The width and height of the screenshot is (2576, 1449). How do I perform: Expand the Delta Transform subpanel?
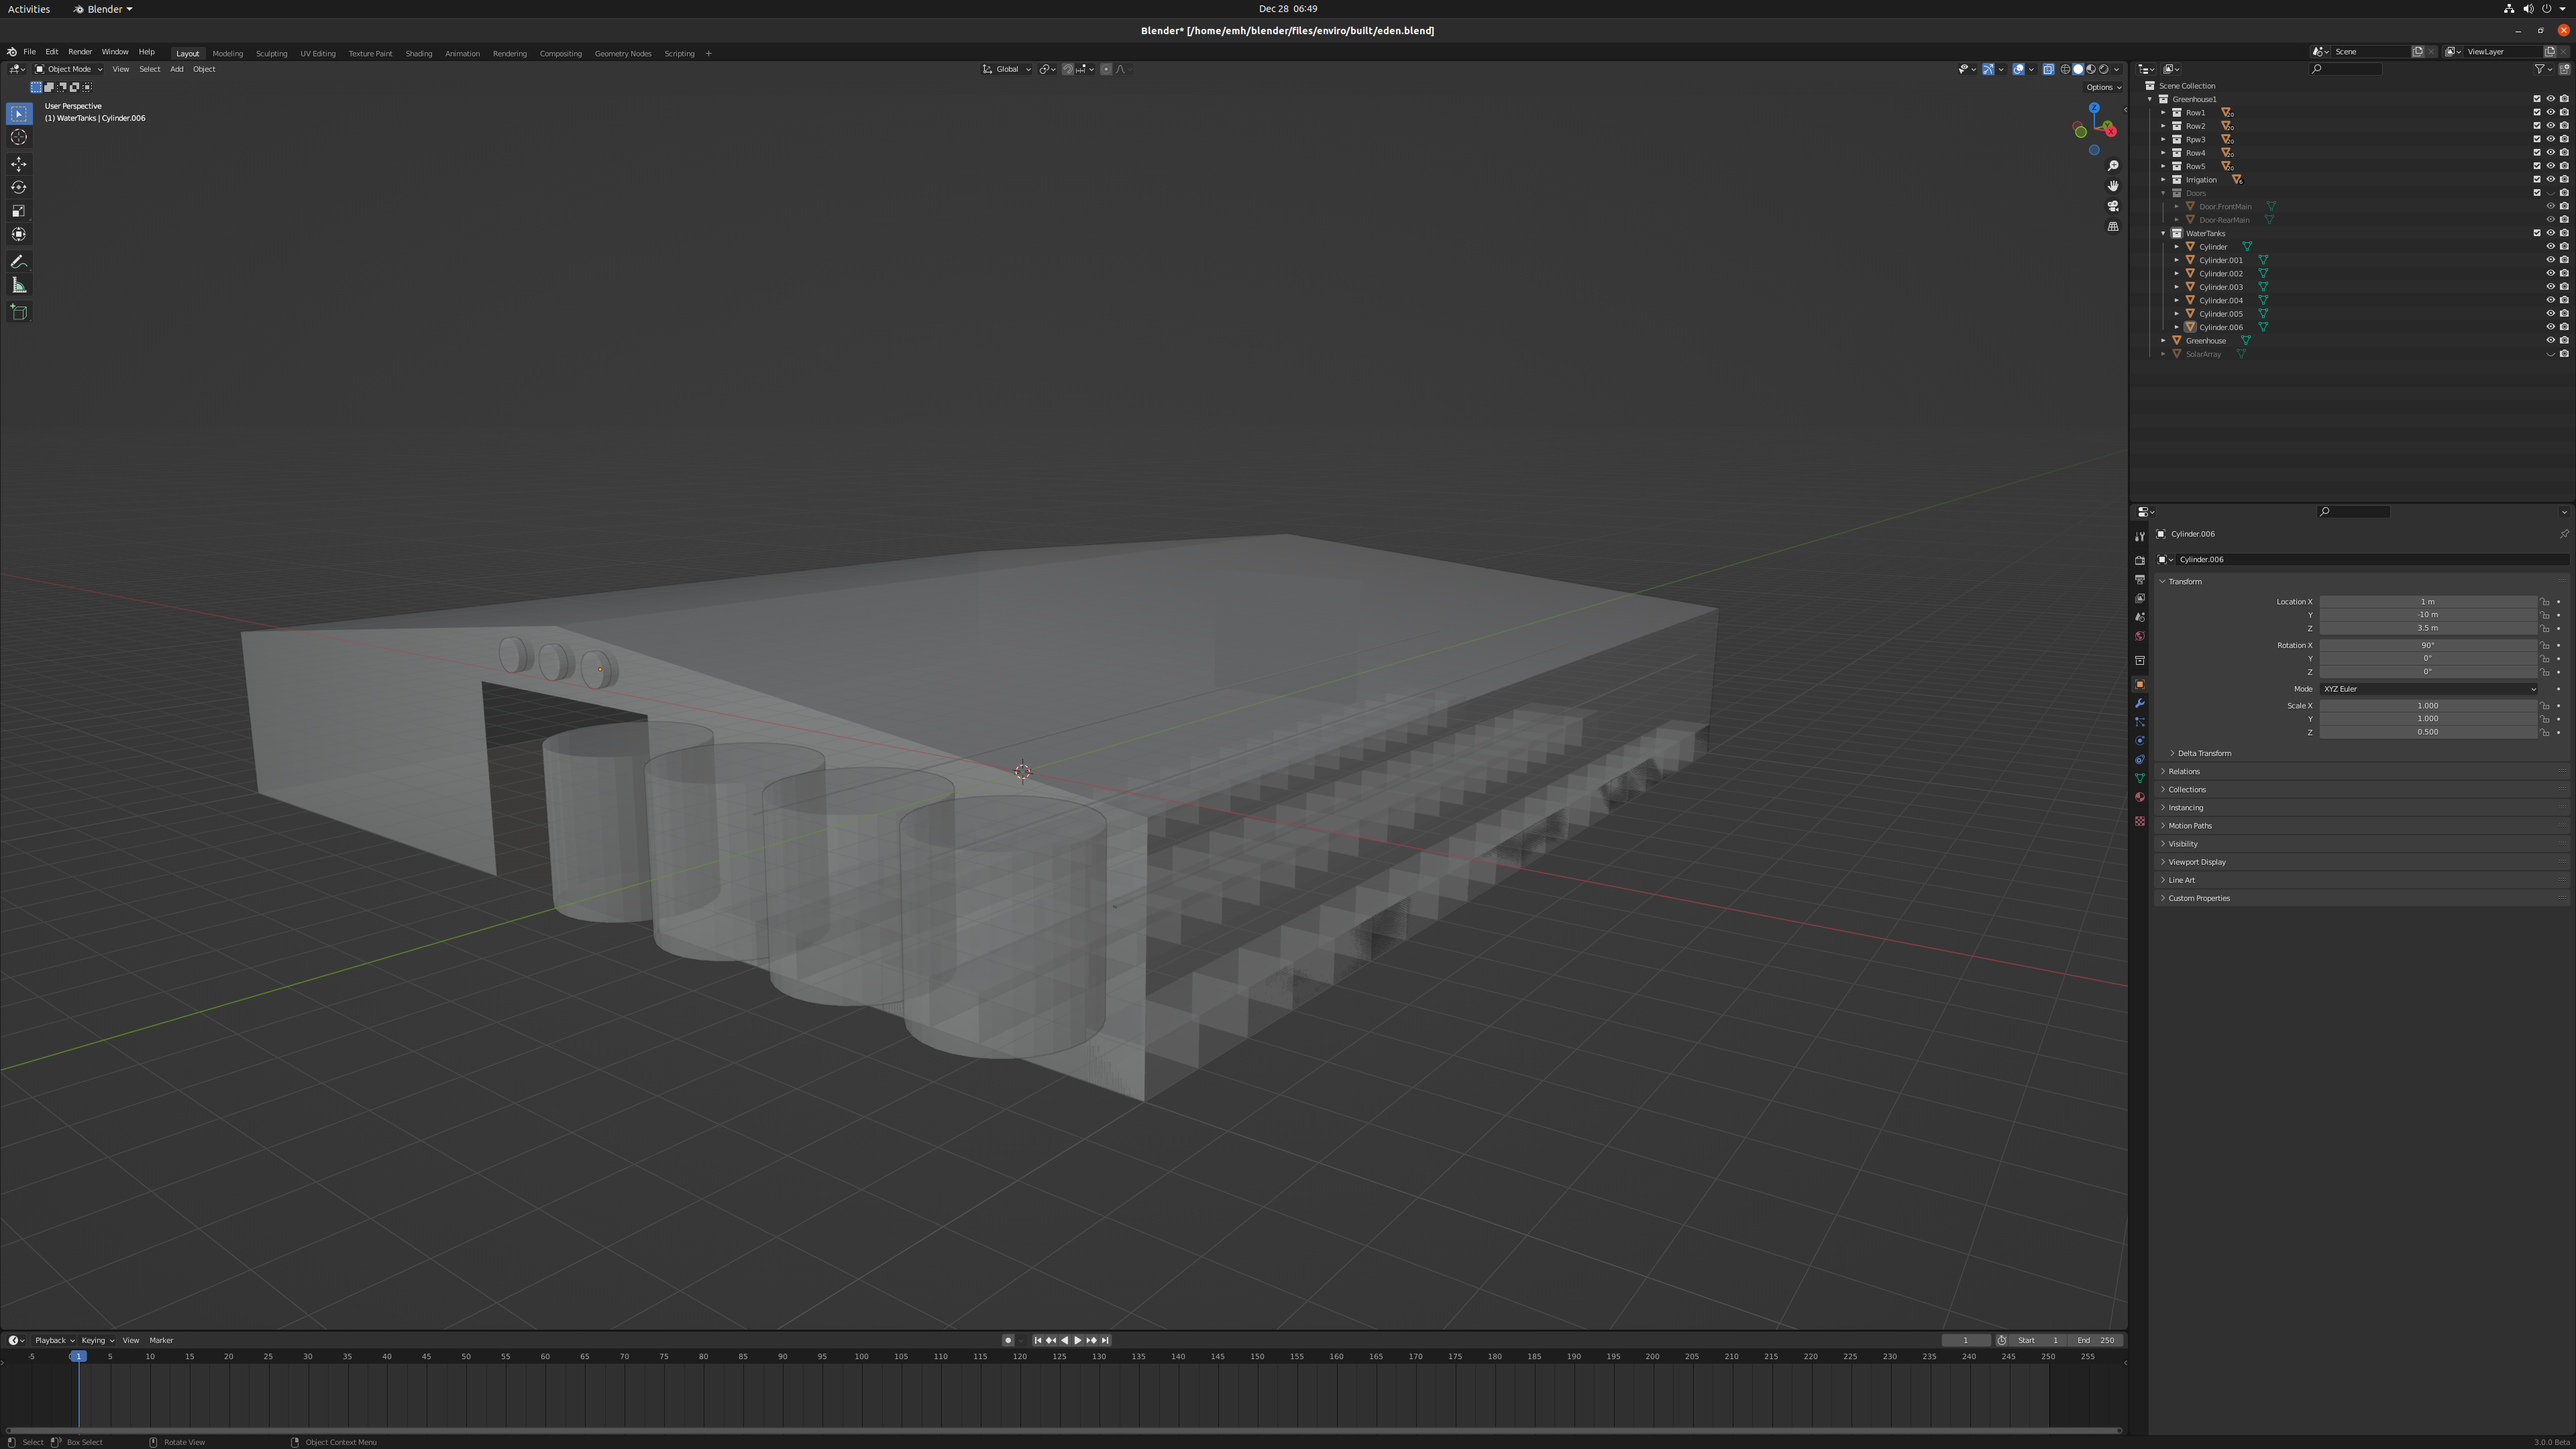(2204, 753)
